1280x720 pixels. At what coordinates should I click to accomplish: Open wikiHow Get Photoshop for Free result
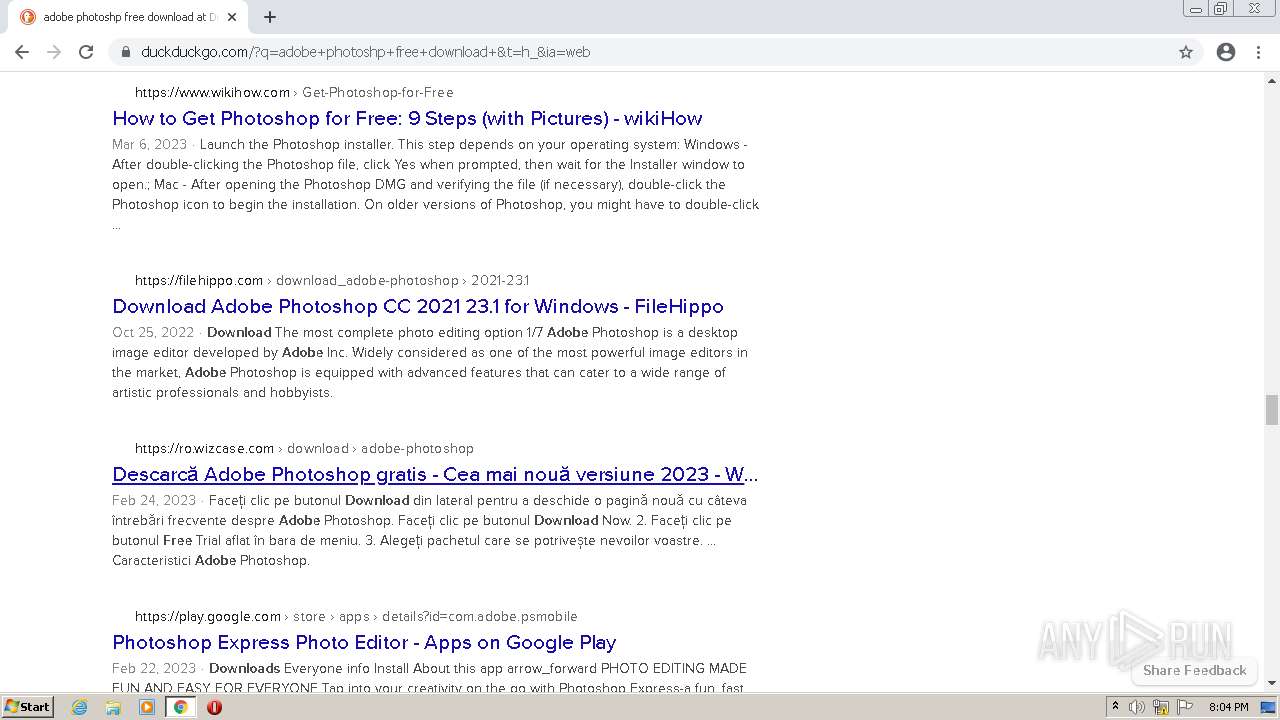(407, 118)
